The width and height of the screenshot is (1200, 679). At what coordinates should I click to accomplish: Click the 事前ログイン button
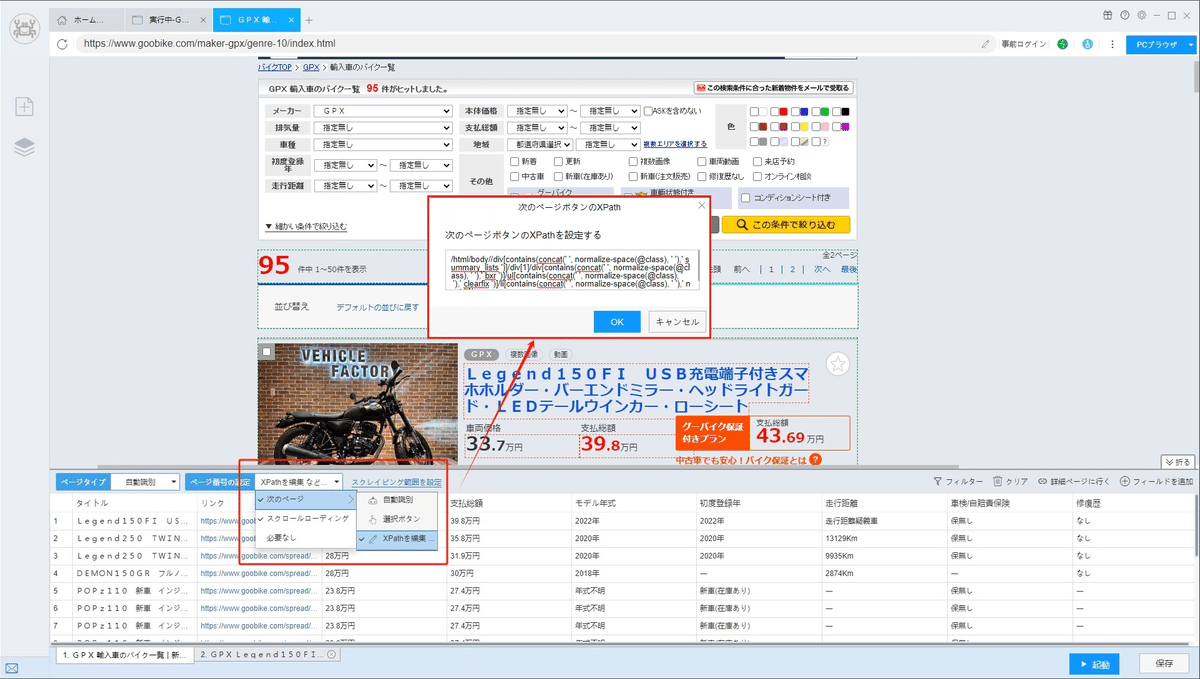(1023, 44)
